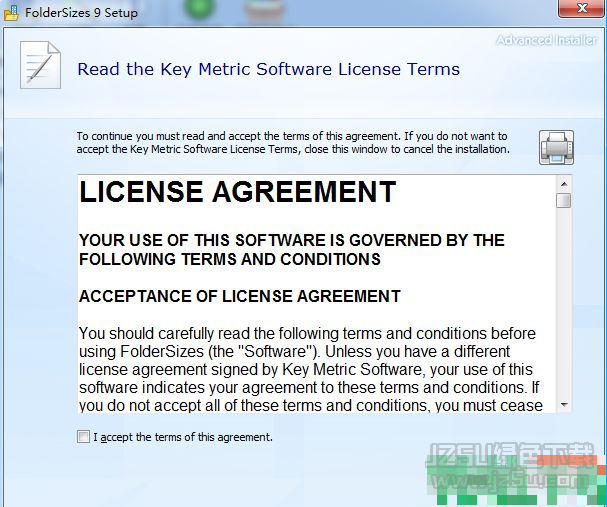Print the license agreement via printer icon
607x507 pixels.
pyautogui.click(x=556, y=147)
